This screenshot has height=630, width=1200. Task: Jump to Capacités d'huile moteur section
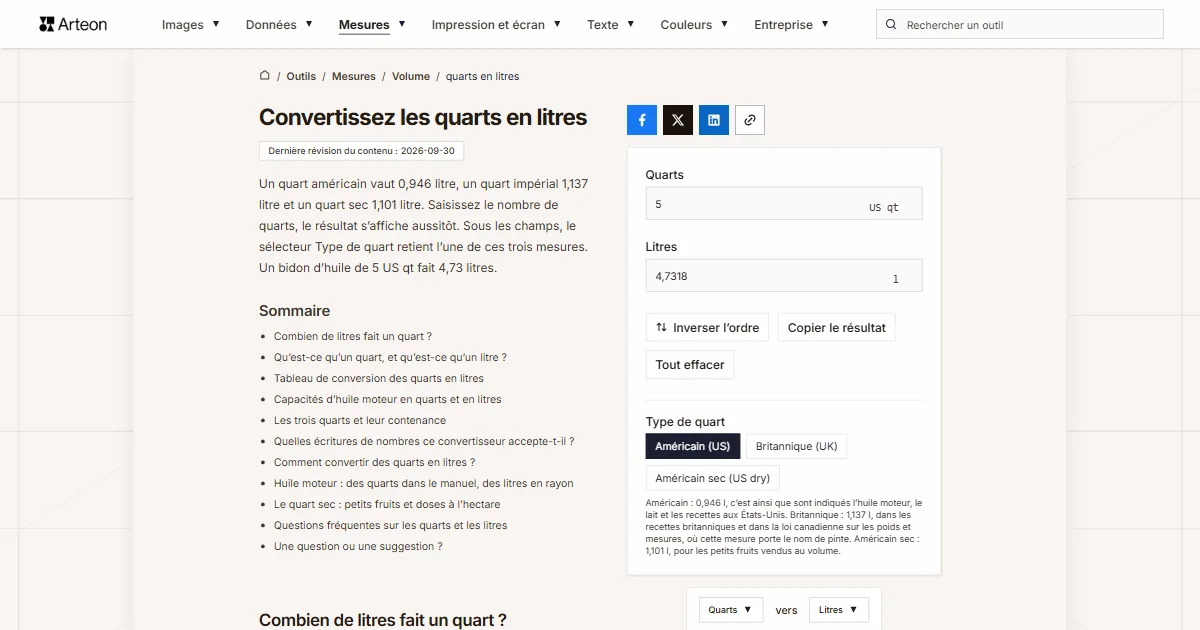[x=388, y=399]
